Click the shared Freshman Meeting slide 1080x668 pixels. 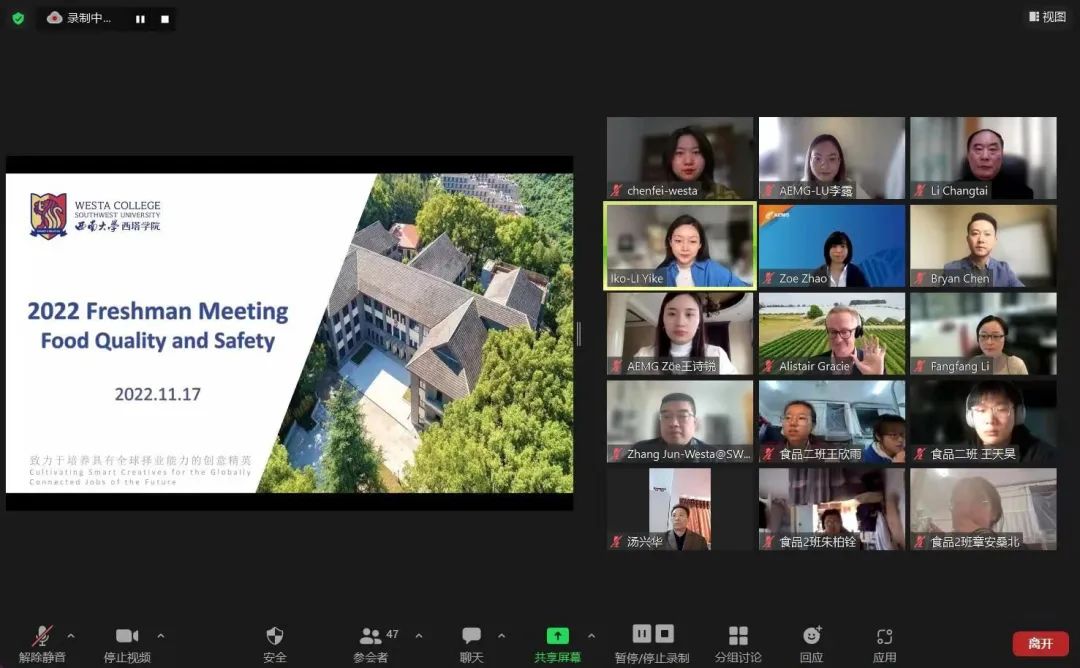(289, 333)
